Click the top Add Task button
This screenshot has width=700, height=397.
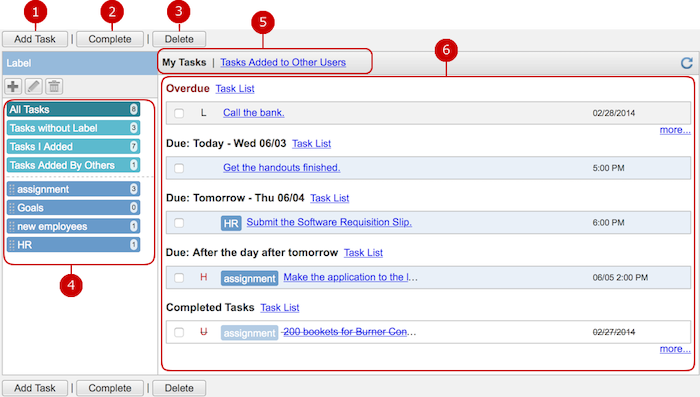coord(35,39)
